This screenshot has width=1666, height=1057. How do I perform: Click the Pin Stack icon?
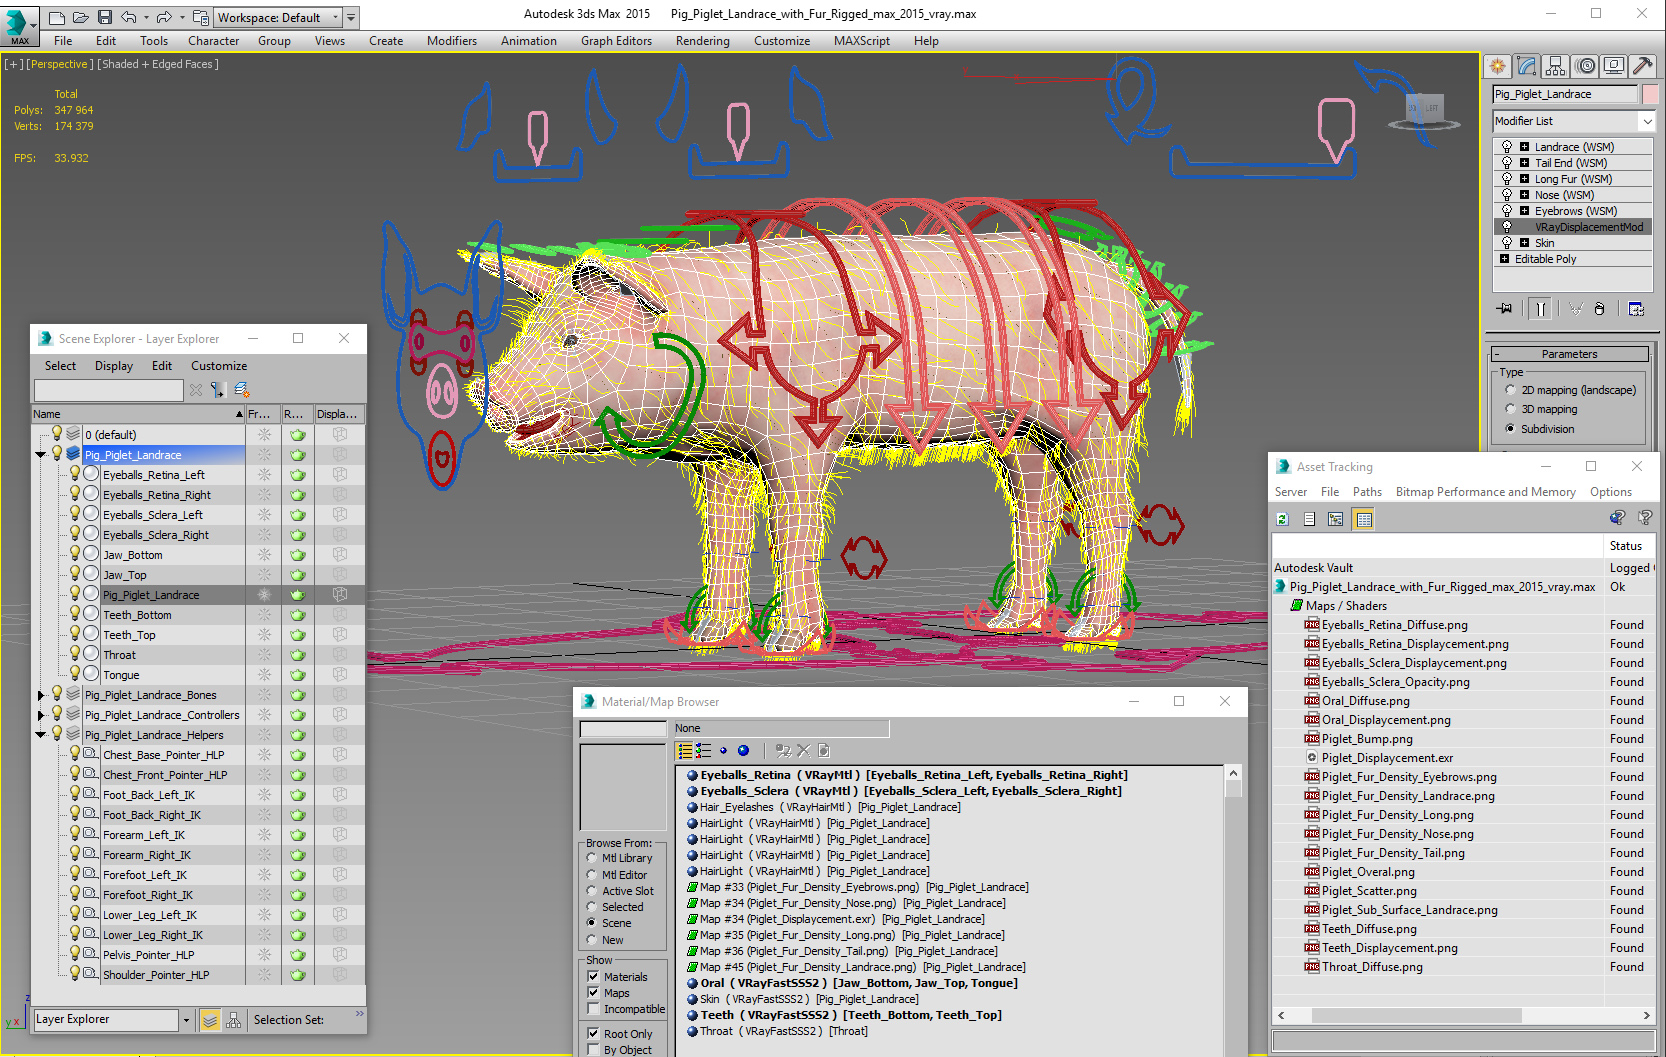point(1504,309)
